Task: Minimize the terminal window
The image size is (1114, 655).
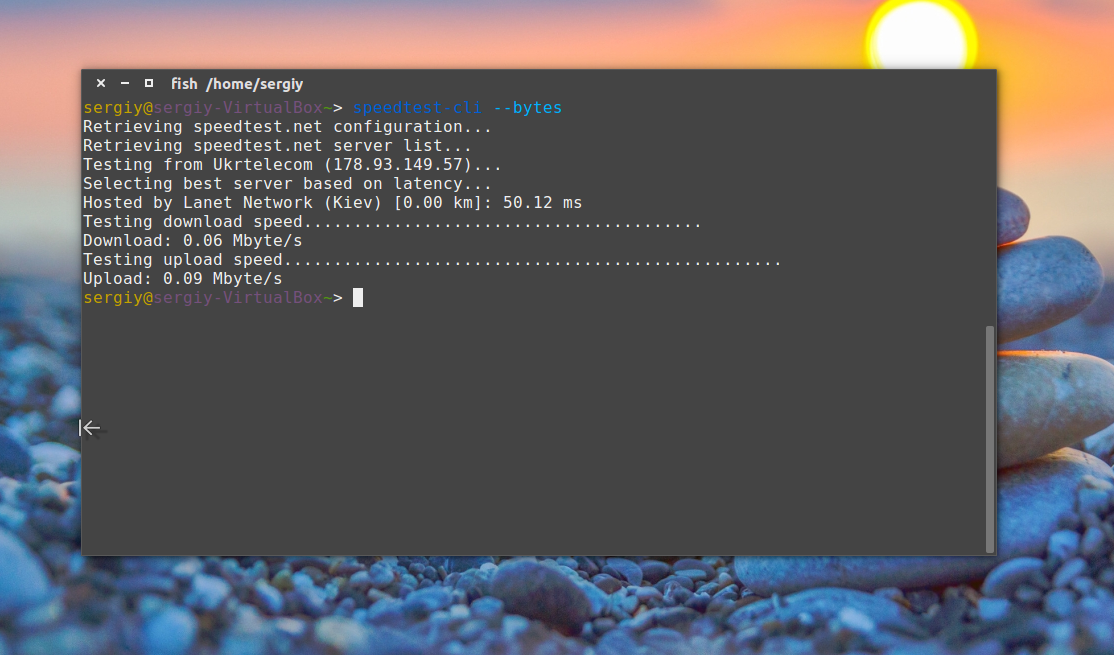Action: click(125, 84)
